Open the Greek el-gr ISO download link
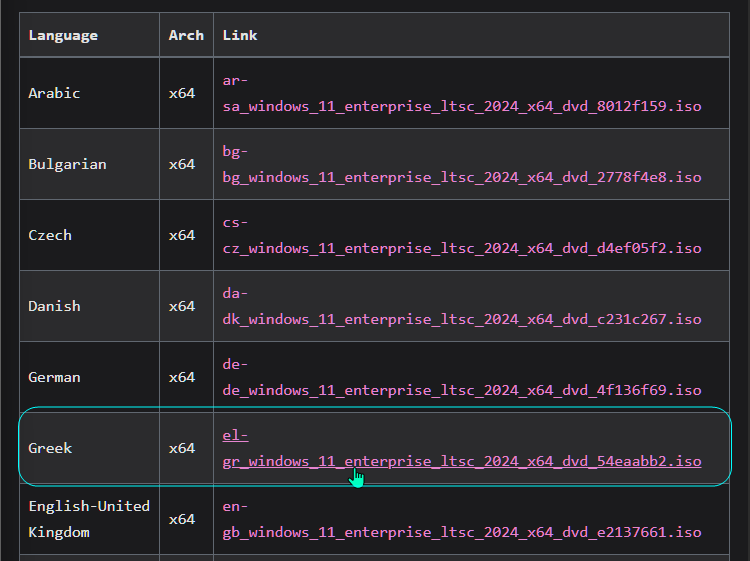 (462, 448)
